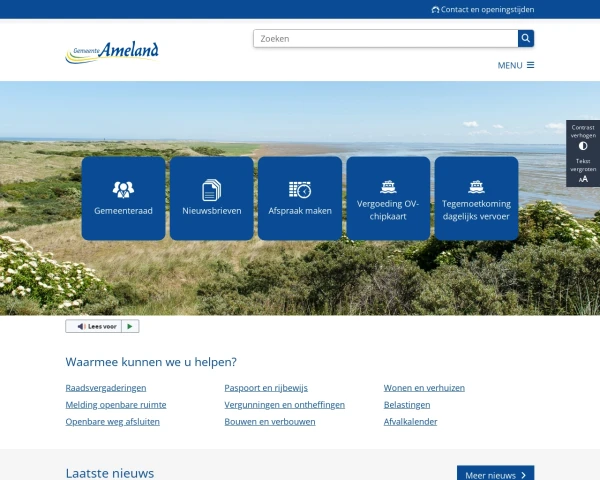
Task: Toggle Contrast verhogen
Action: [583, 137]
